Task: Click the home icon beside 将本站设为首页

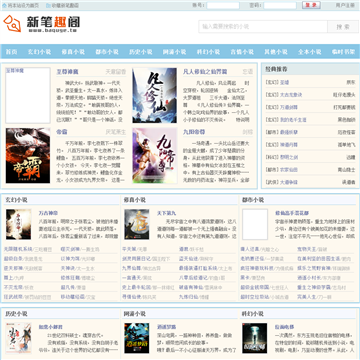Action: point(4,5)
